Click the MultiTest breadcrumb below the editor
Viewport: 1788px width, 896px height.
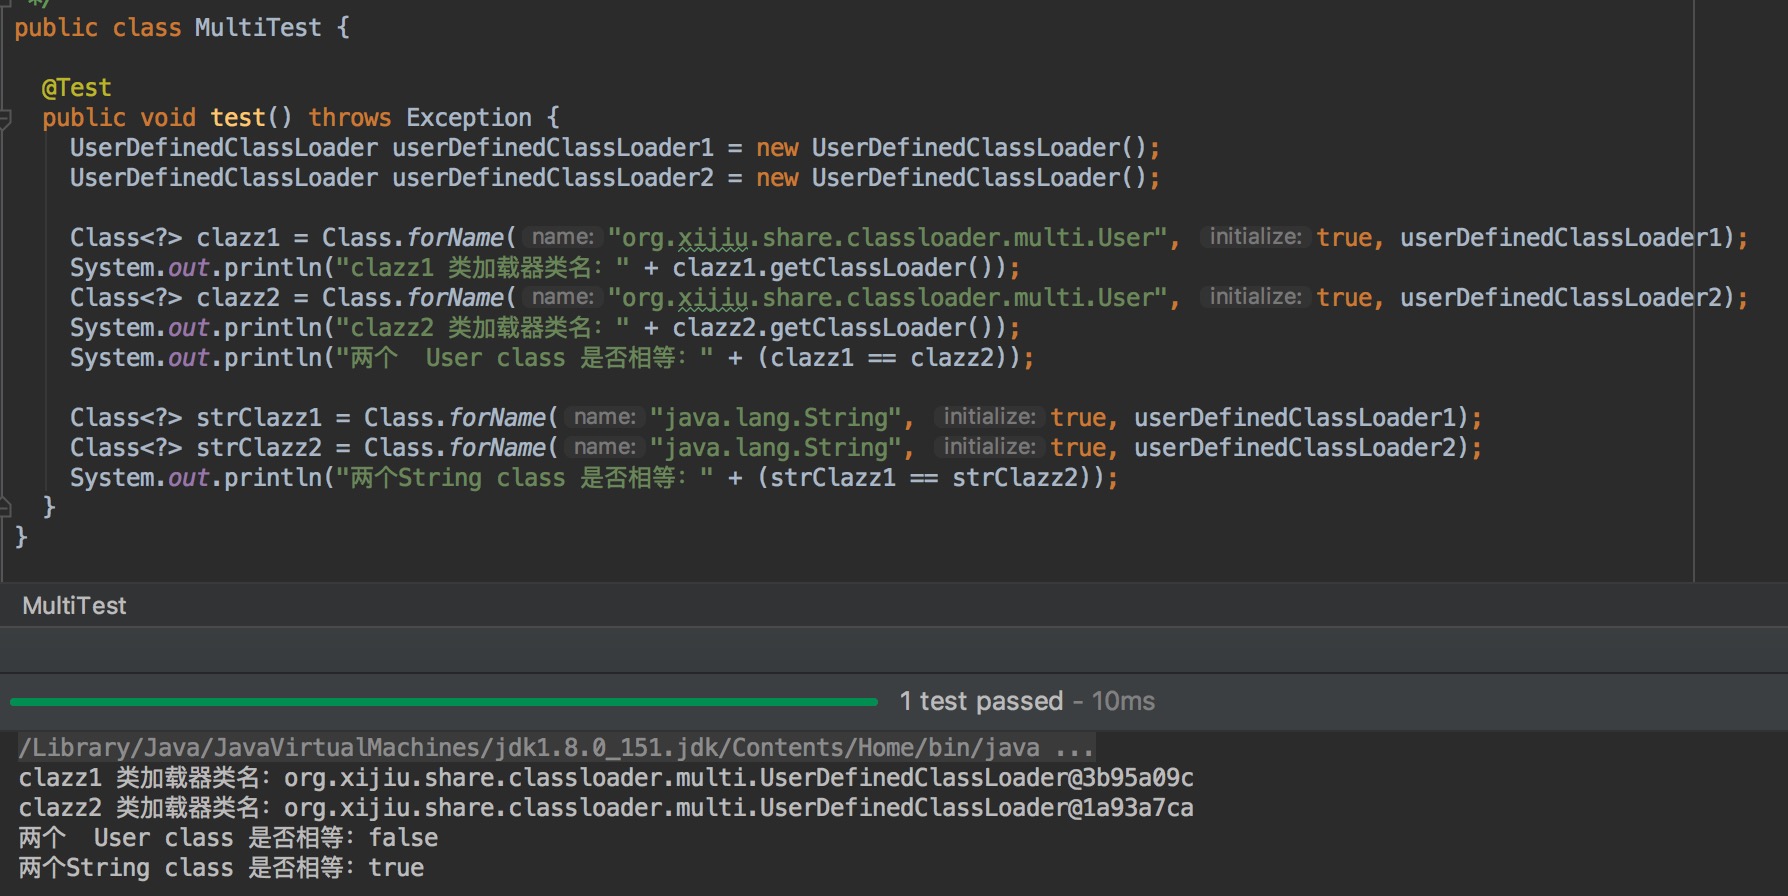[74, 606]
